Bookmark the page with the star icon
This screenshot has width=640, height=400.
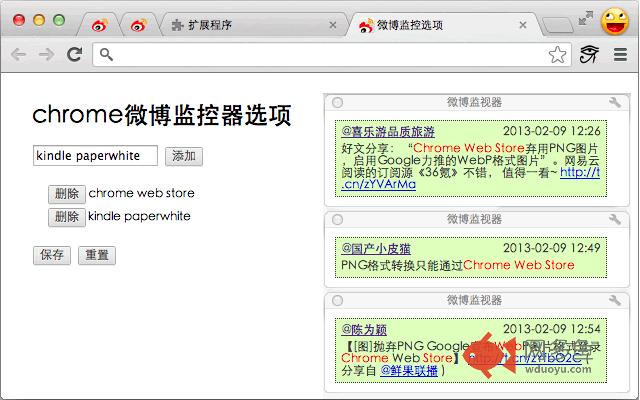coord(557,54)
